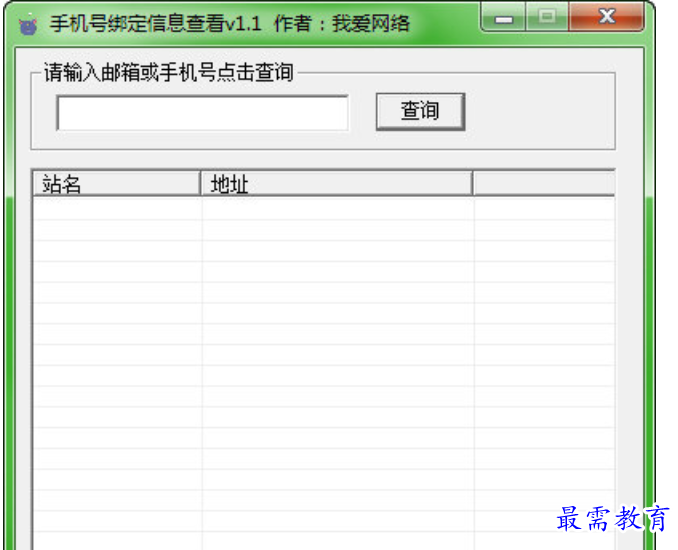Click the empty third column header
This screenshot has width=678, height=550.
pos(544,184)
